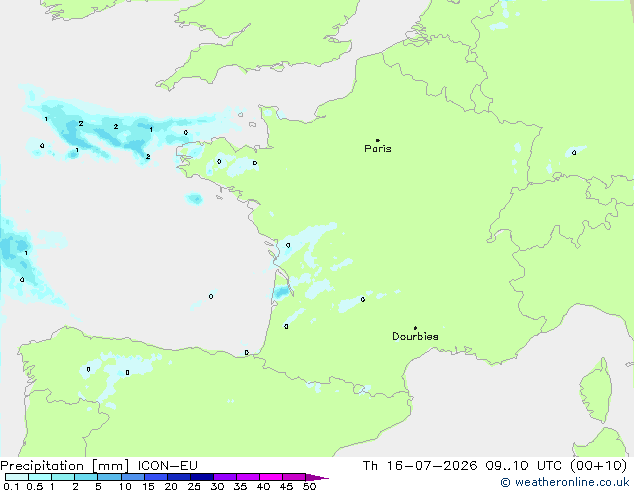Image resolution: width=634 pixels, height=490 pixels.
Task: Pick the 0.1–0.5 mm legend color swatch
Action: [x=17, y=477]
